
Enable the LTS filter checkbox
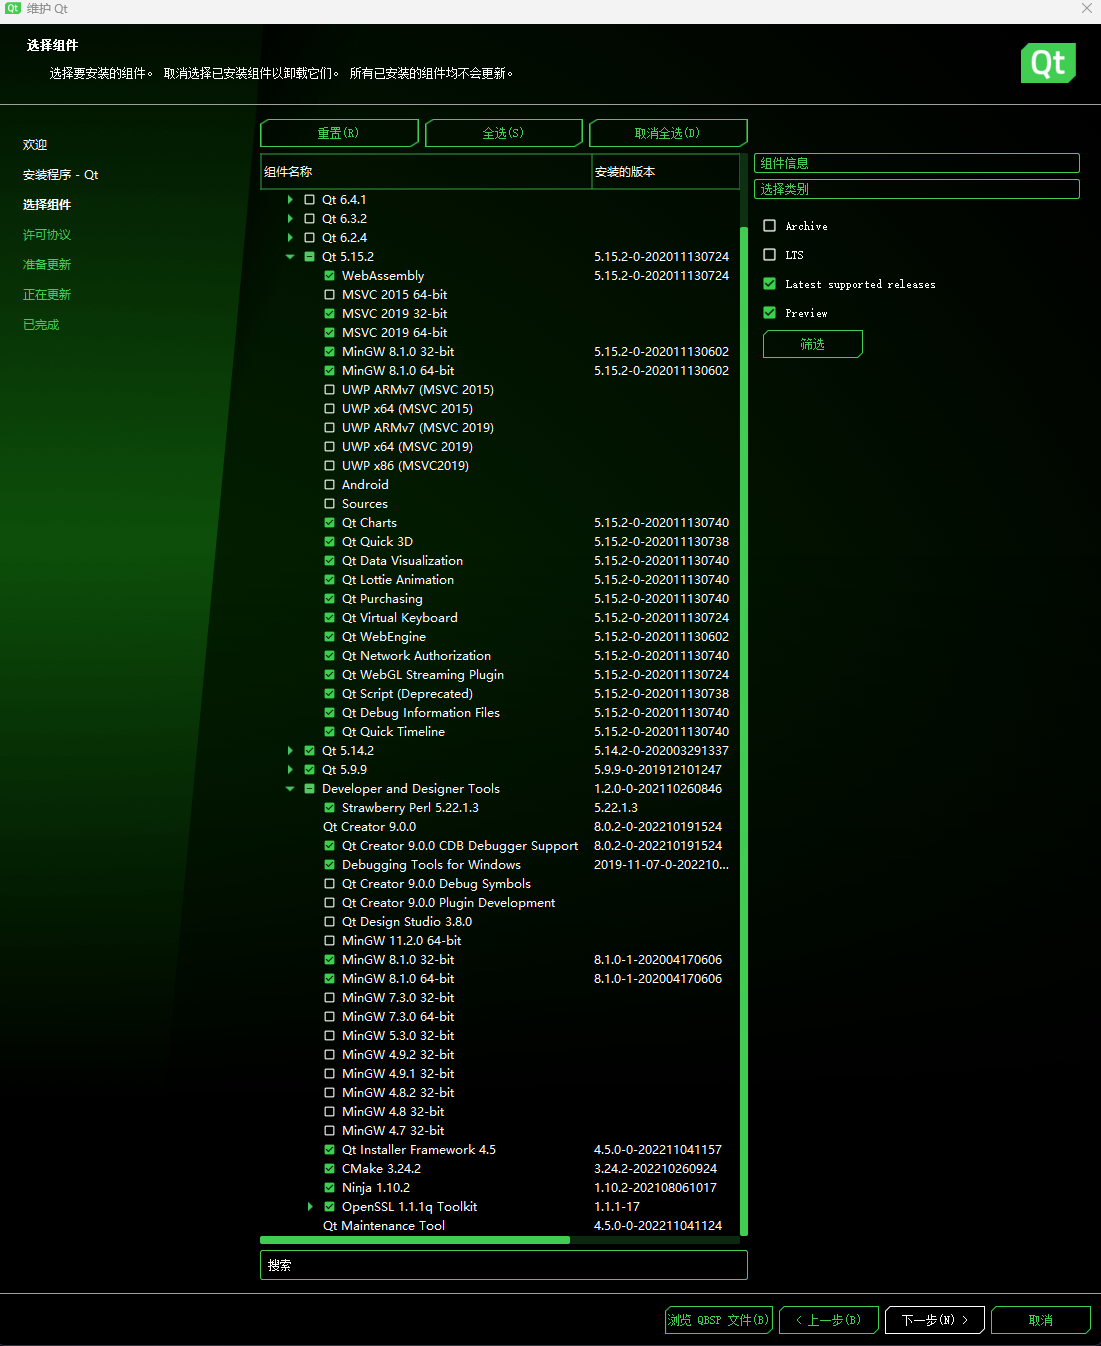pos(770,255)
